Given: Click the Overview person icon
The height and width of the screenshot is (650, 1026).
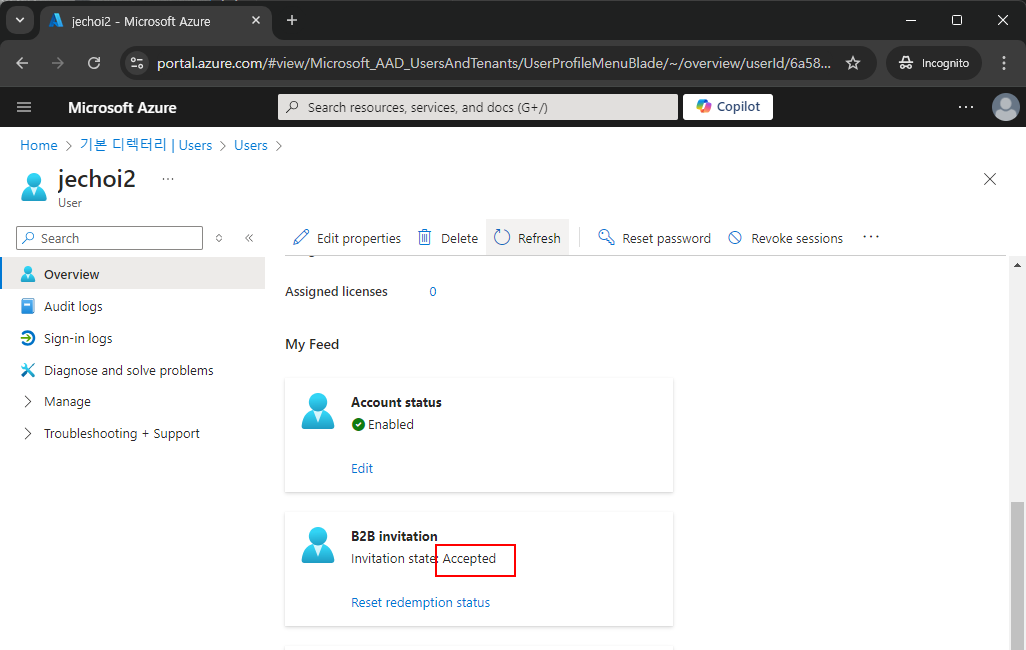Looking at the screenshot, I should [27, 274].
